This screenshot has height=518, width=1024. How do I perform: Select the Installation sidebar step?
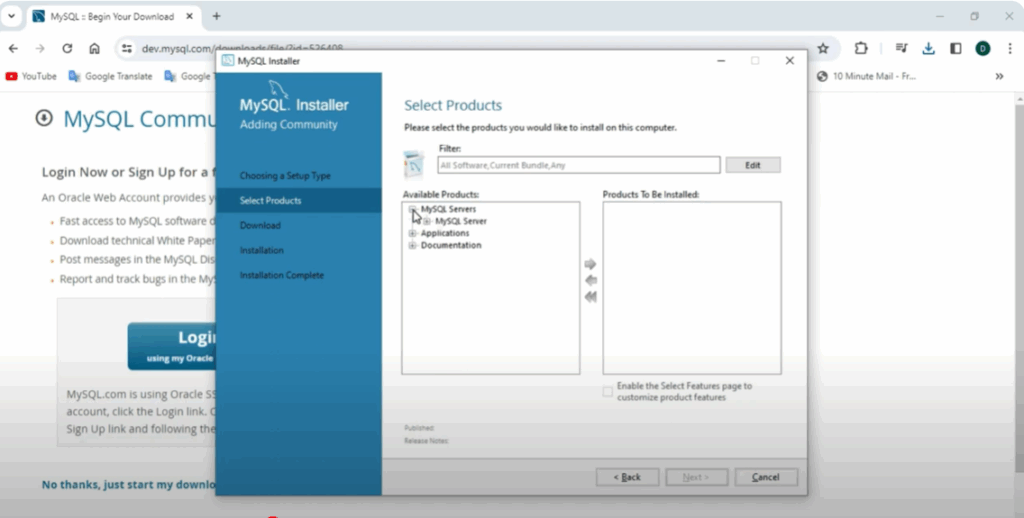coord(261,250)
